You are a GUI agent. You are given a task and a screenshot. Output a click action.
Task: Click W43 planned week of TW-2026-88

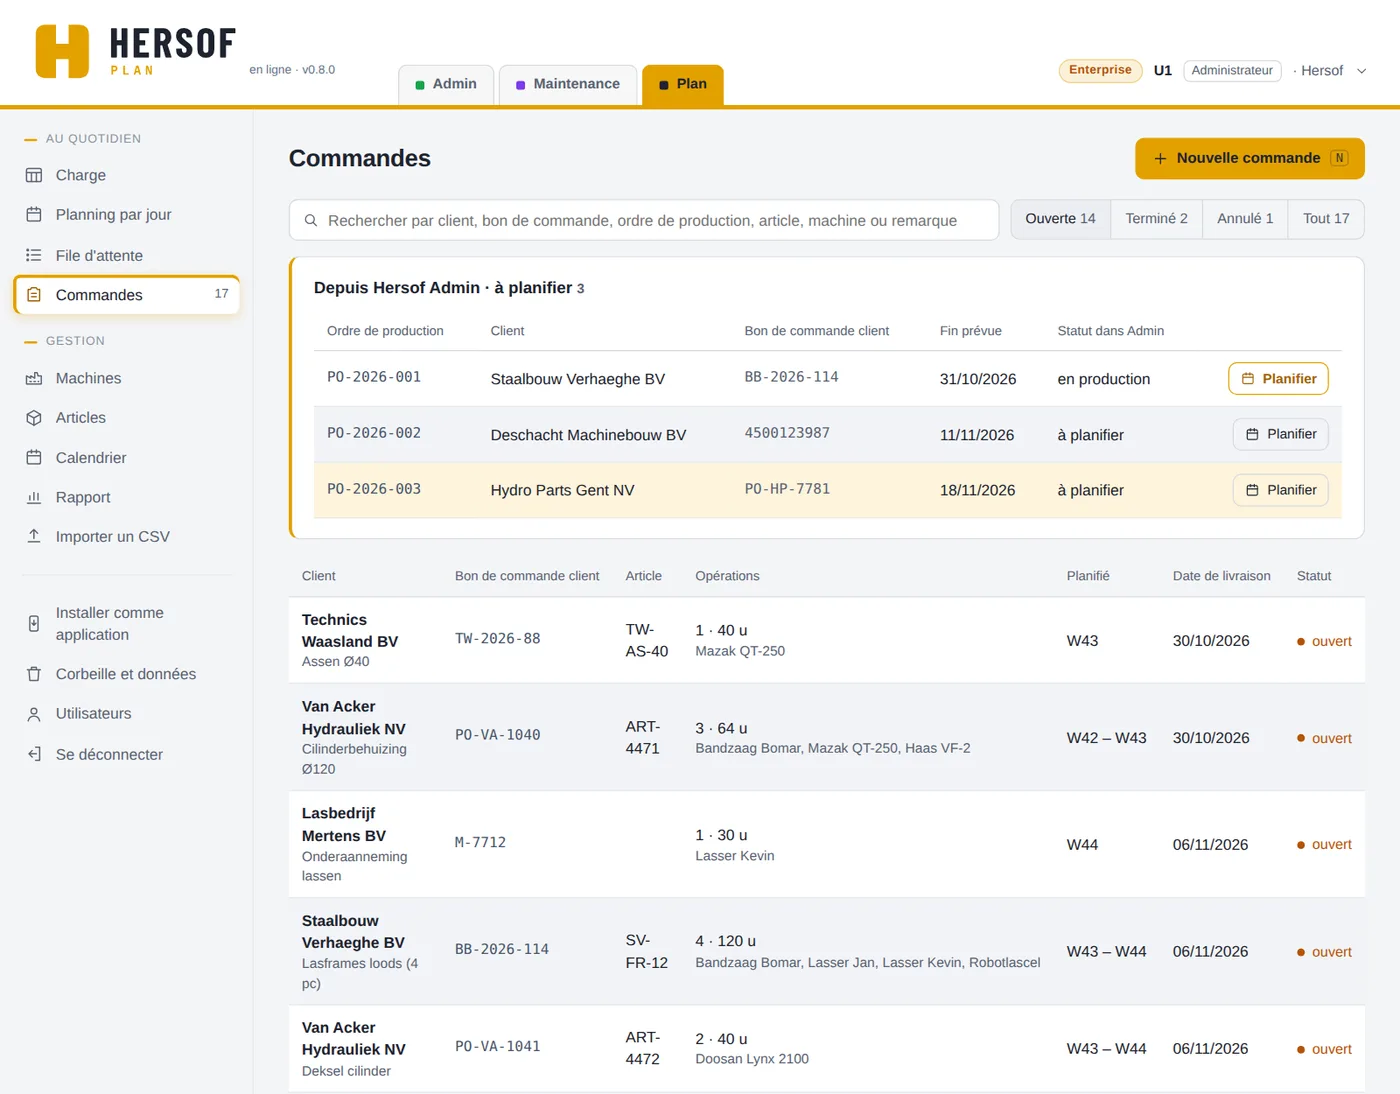(x=1082, y=641)
